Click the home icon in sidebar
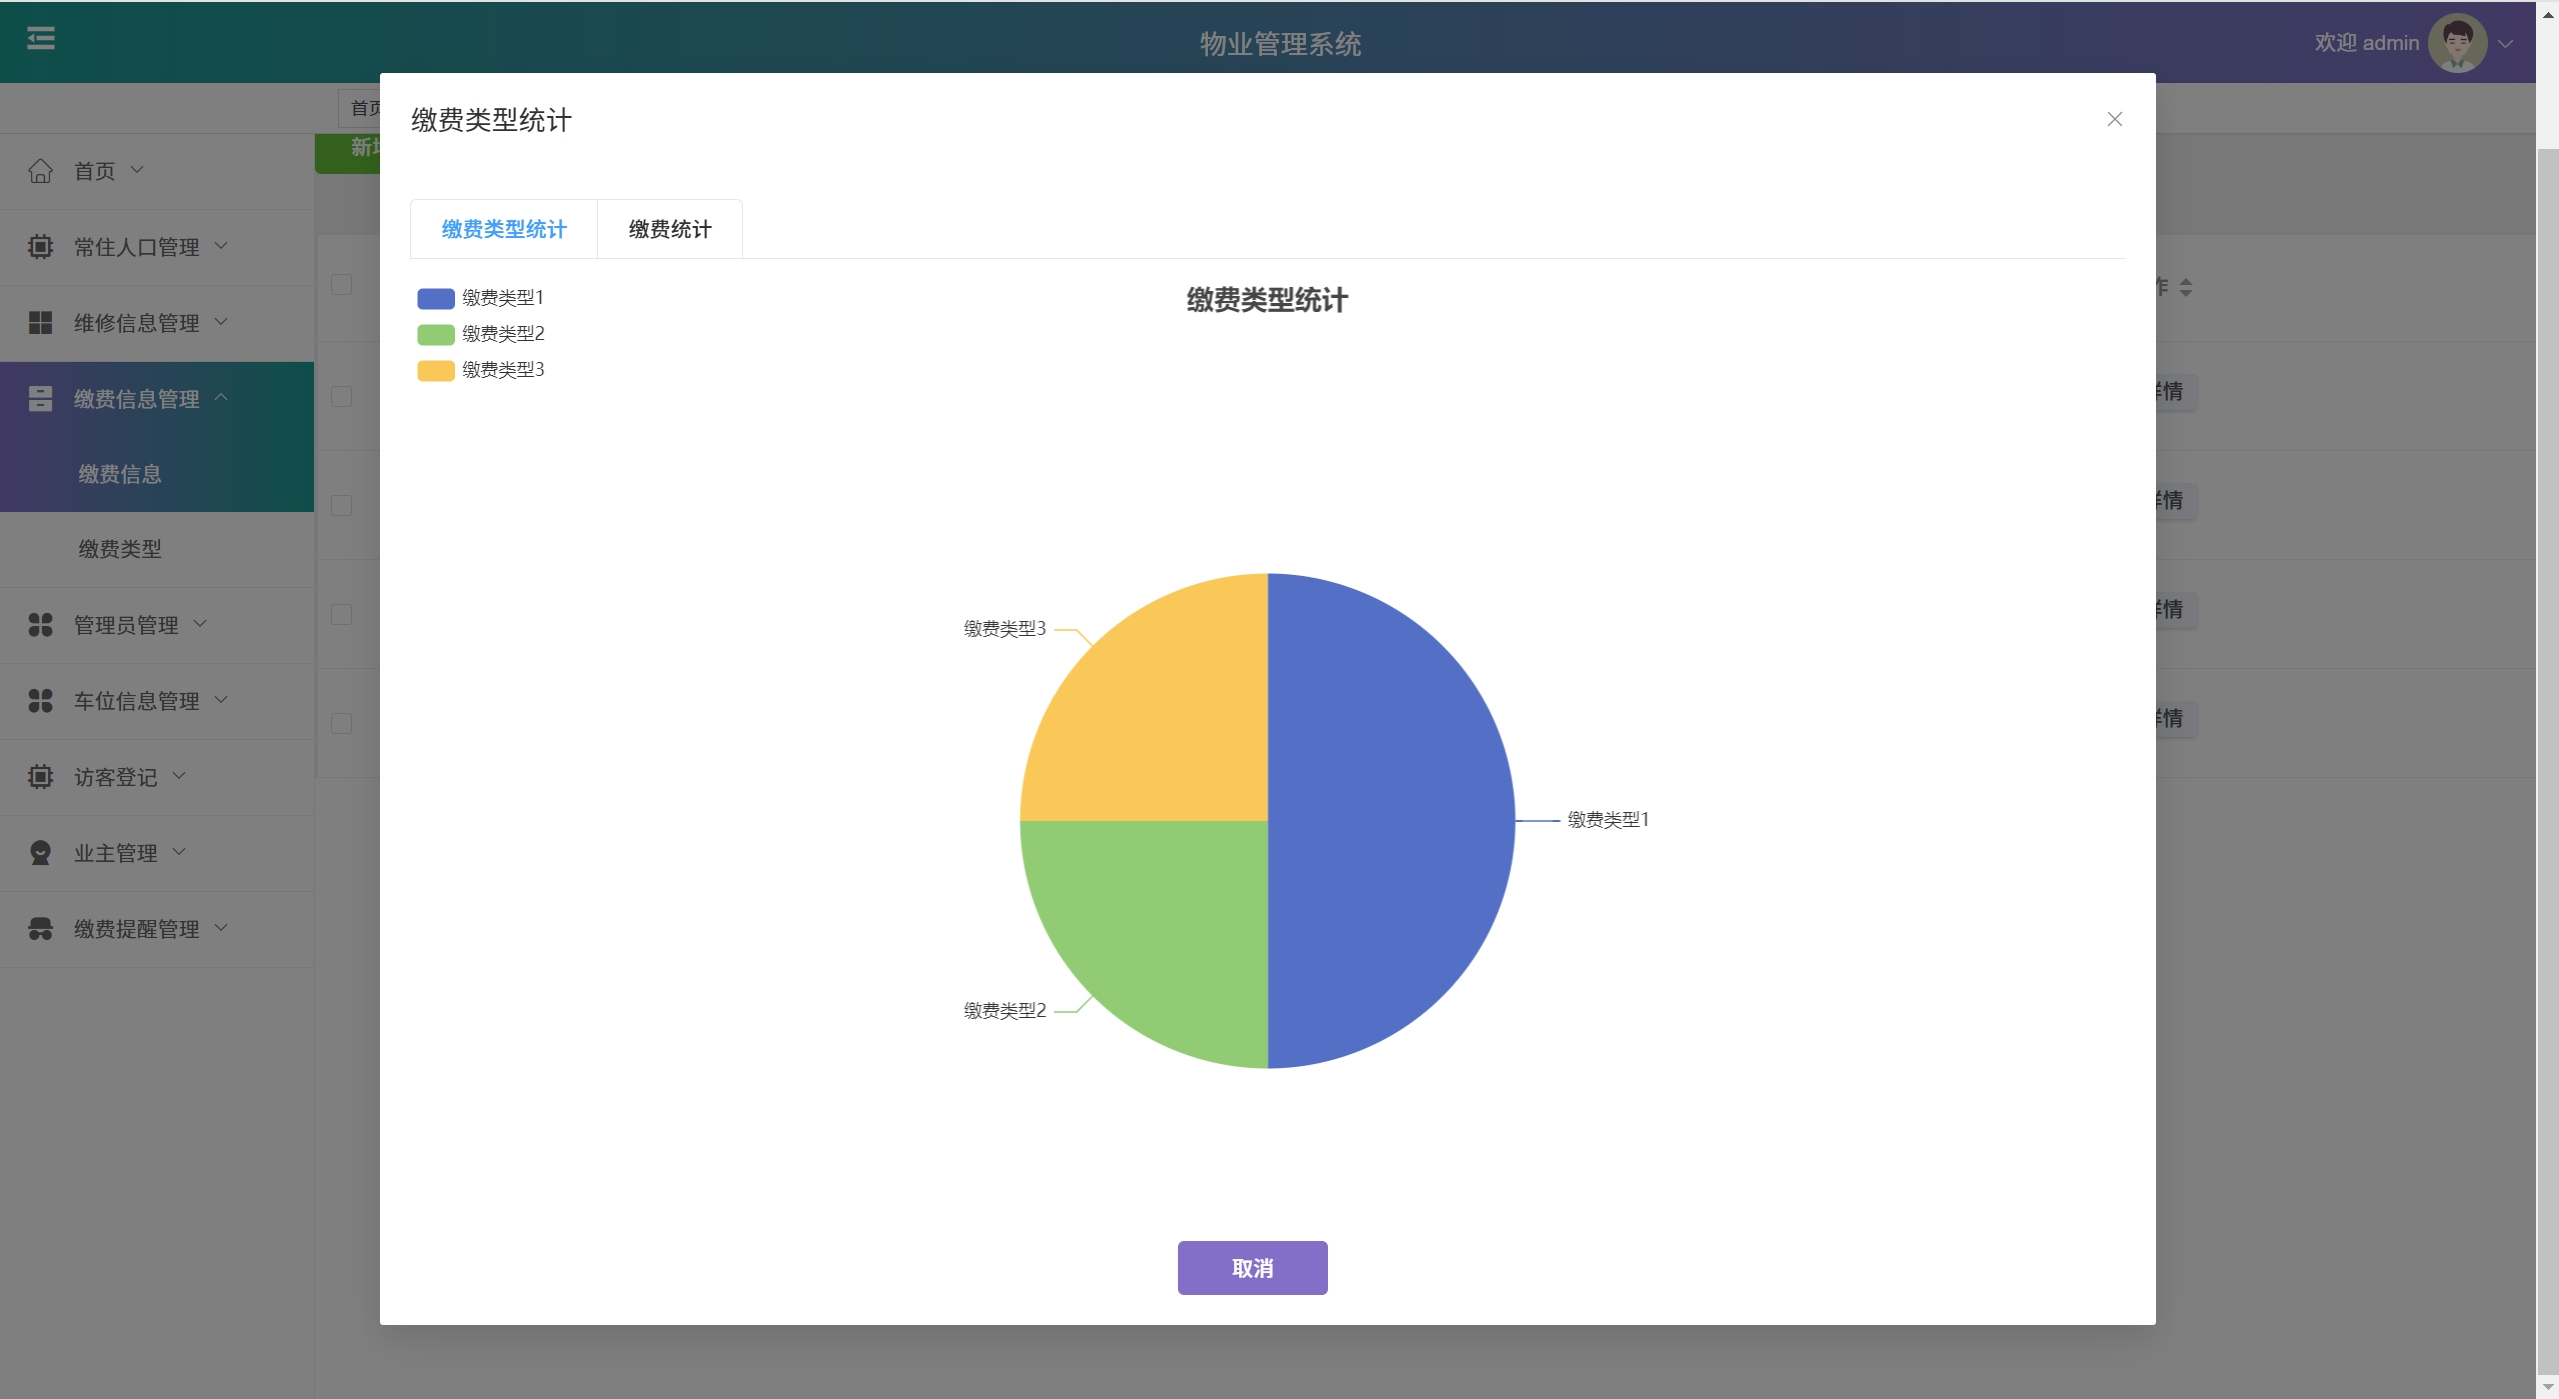Image resolution: width=2559 pixels, height=1399 pixels. coord(40,171)
